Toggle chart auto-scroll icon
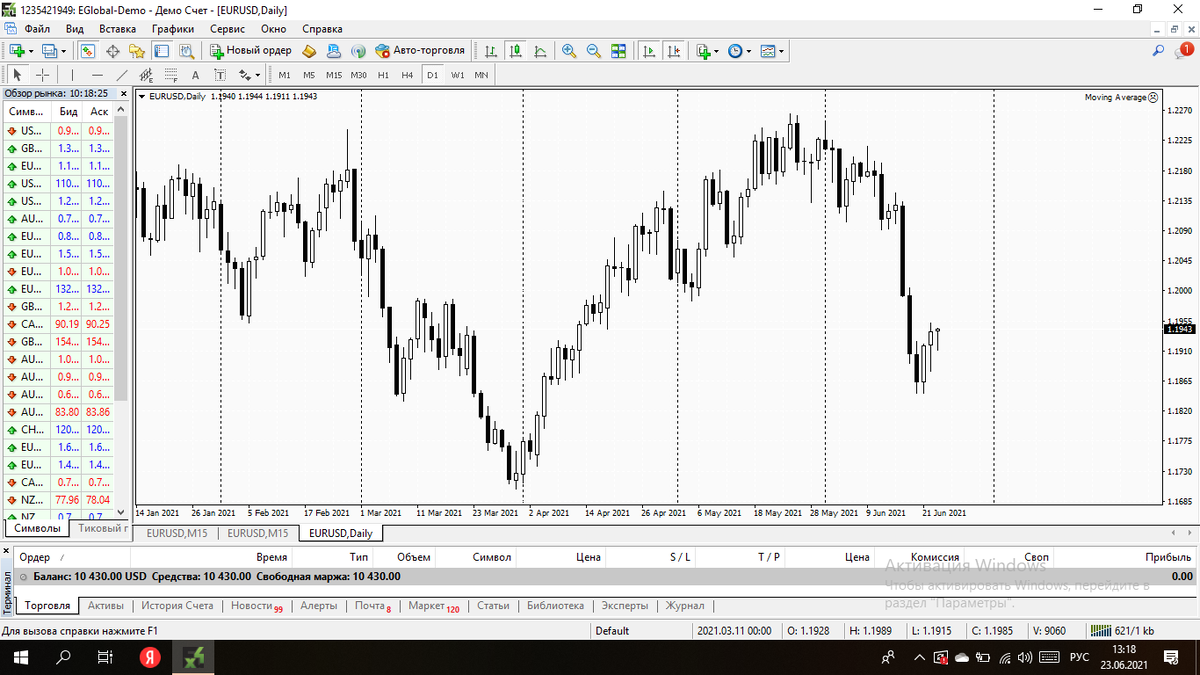Image resolution: width=1200 pixels, height=675 pixels. tap(649, 50)
